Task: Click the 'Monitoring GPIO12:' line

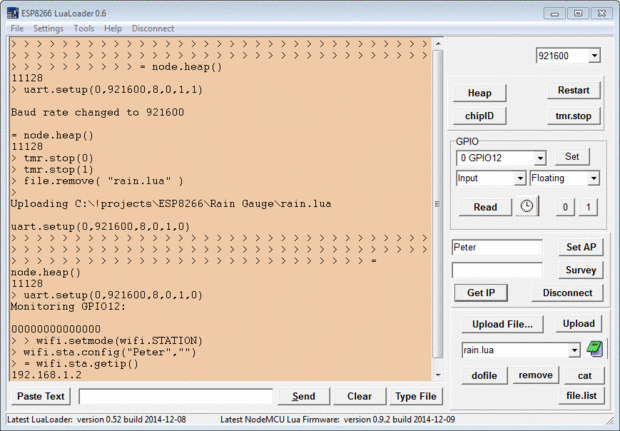Action: pos(68,306)
